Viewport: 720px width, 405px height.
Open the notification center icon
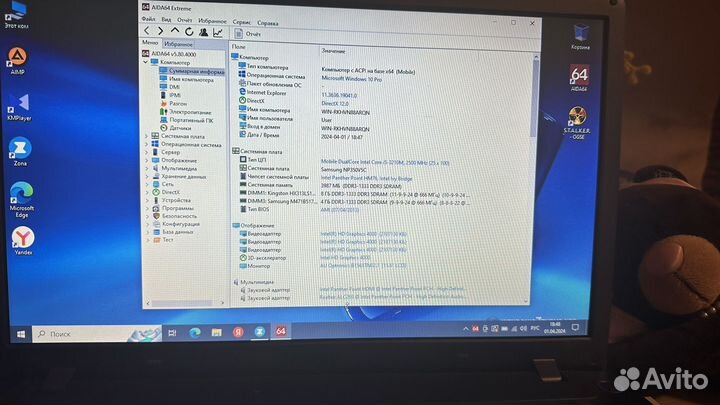pos(575,327)
